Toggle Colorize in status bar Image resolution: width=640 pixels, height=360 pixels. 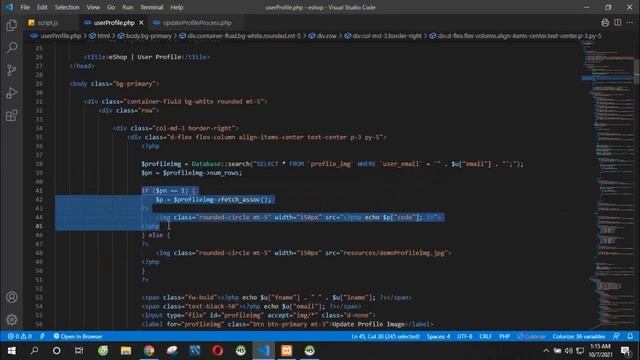click(531, 336)
